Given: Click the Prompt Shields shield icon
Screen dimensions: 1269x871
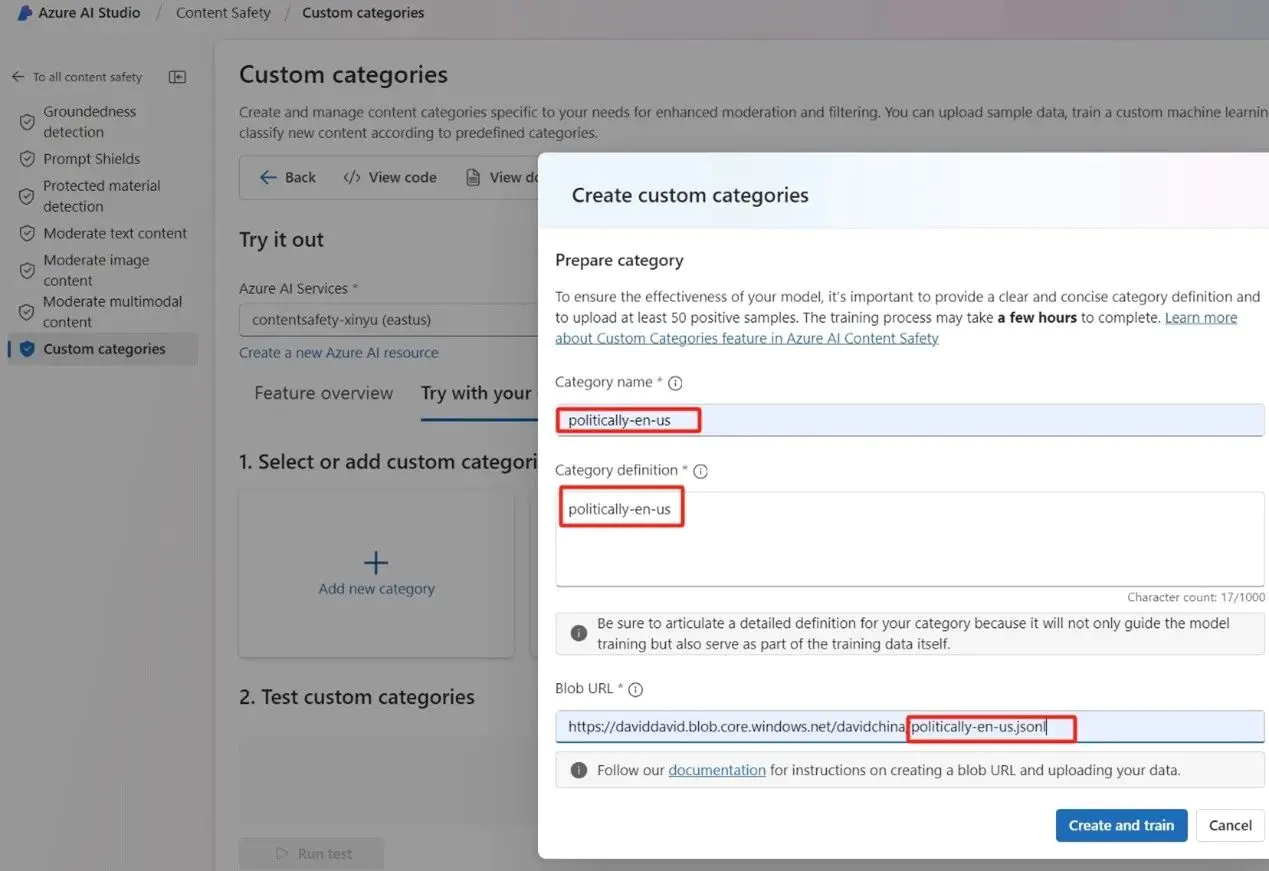Looking at the screenshot, I should click(x=27, y=159).
